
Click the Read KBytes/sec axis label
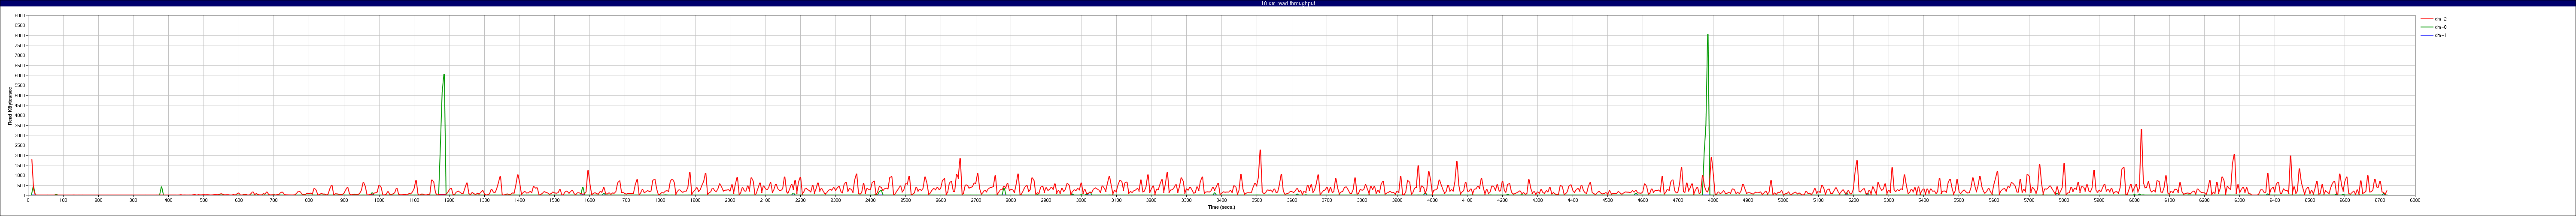pos(10,106)
